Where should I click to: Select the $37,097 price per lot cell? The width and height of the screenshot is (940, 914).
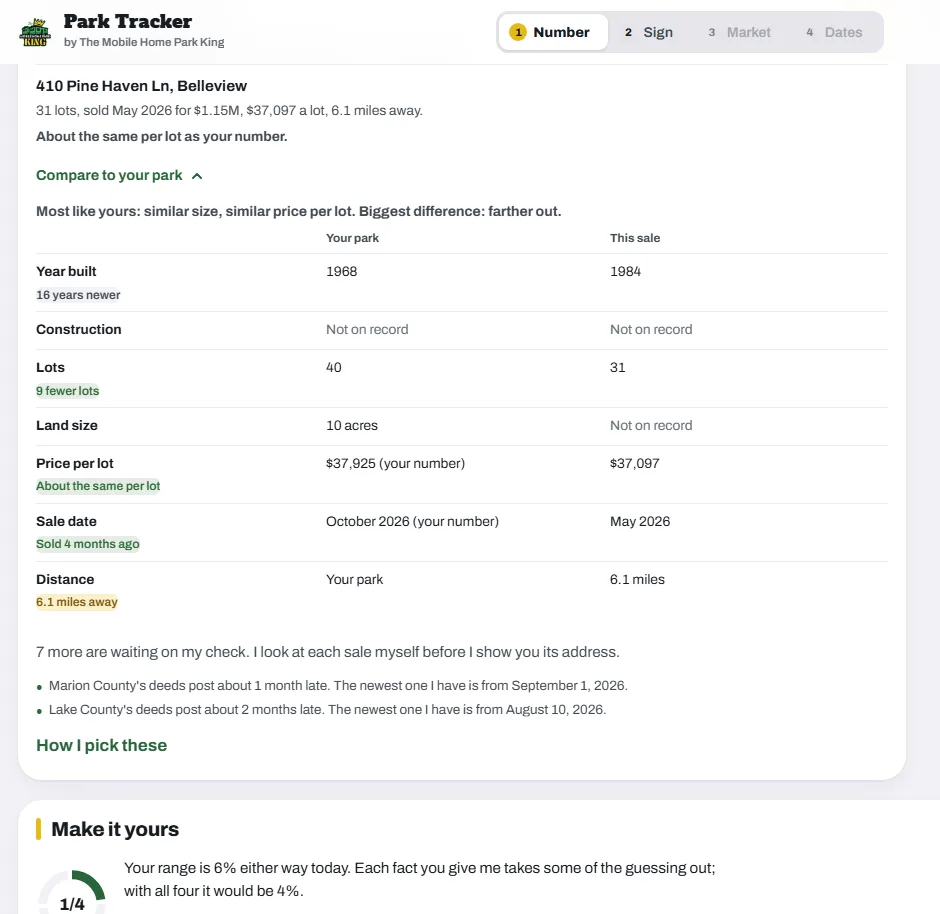634,463
